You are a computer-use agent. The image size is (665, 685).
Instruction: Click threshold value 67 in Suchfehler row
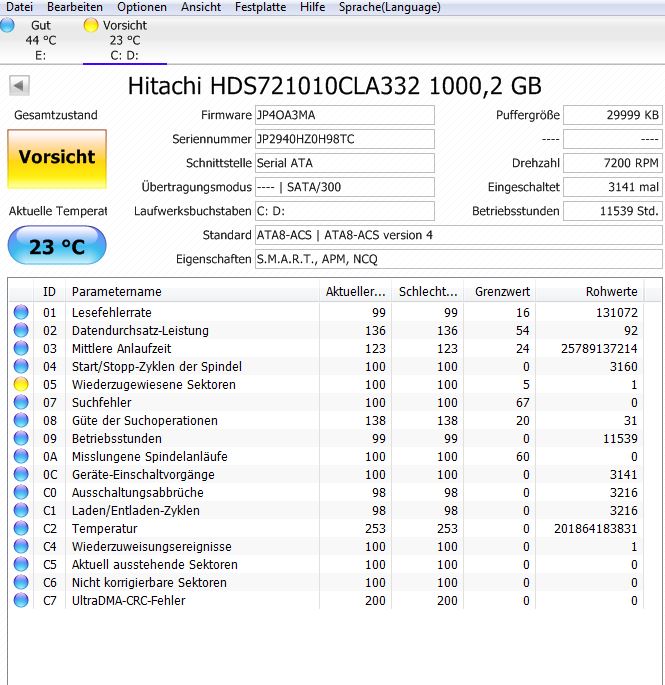pyautogui.click(x=523, y=402)
